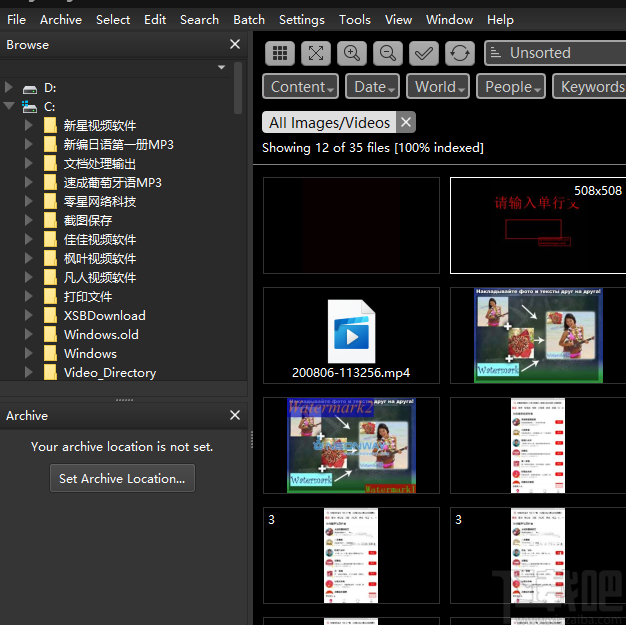Open the Date filter dropdown

[x=372, y=86]
